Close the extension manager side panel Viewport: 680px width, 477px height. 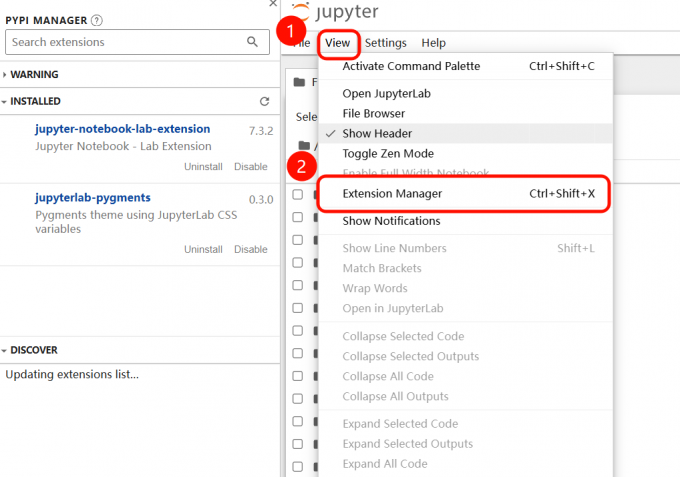pyautogui.click(x=273, y=3)
